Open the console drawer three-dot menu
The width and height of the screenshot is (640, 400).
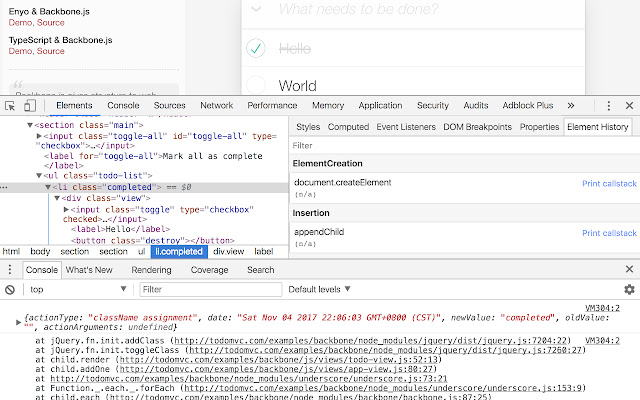pyautogui.click(x=10, y=269)
